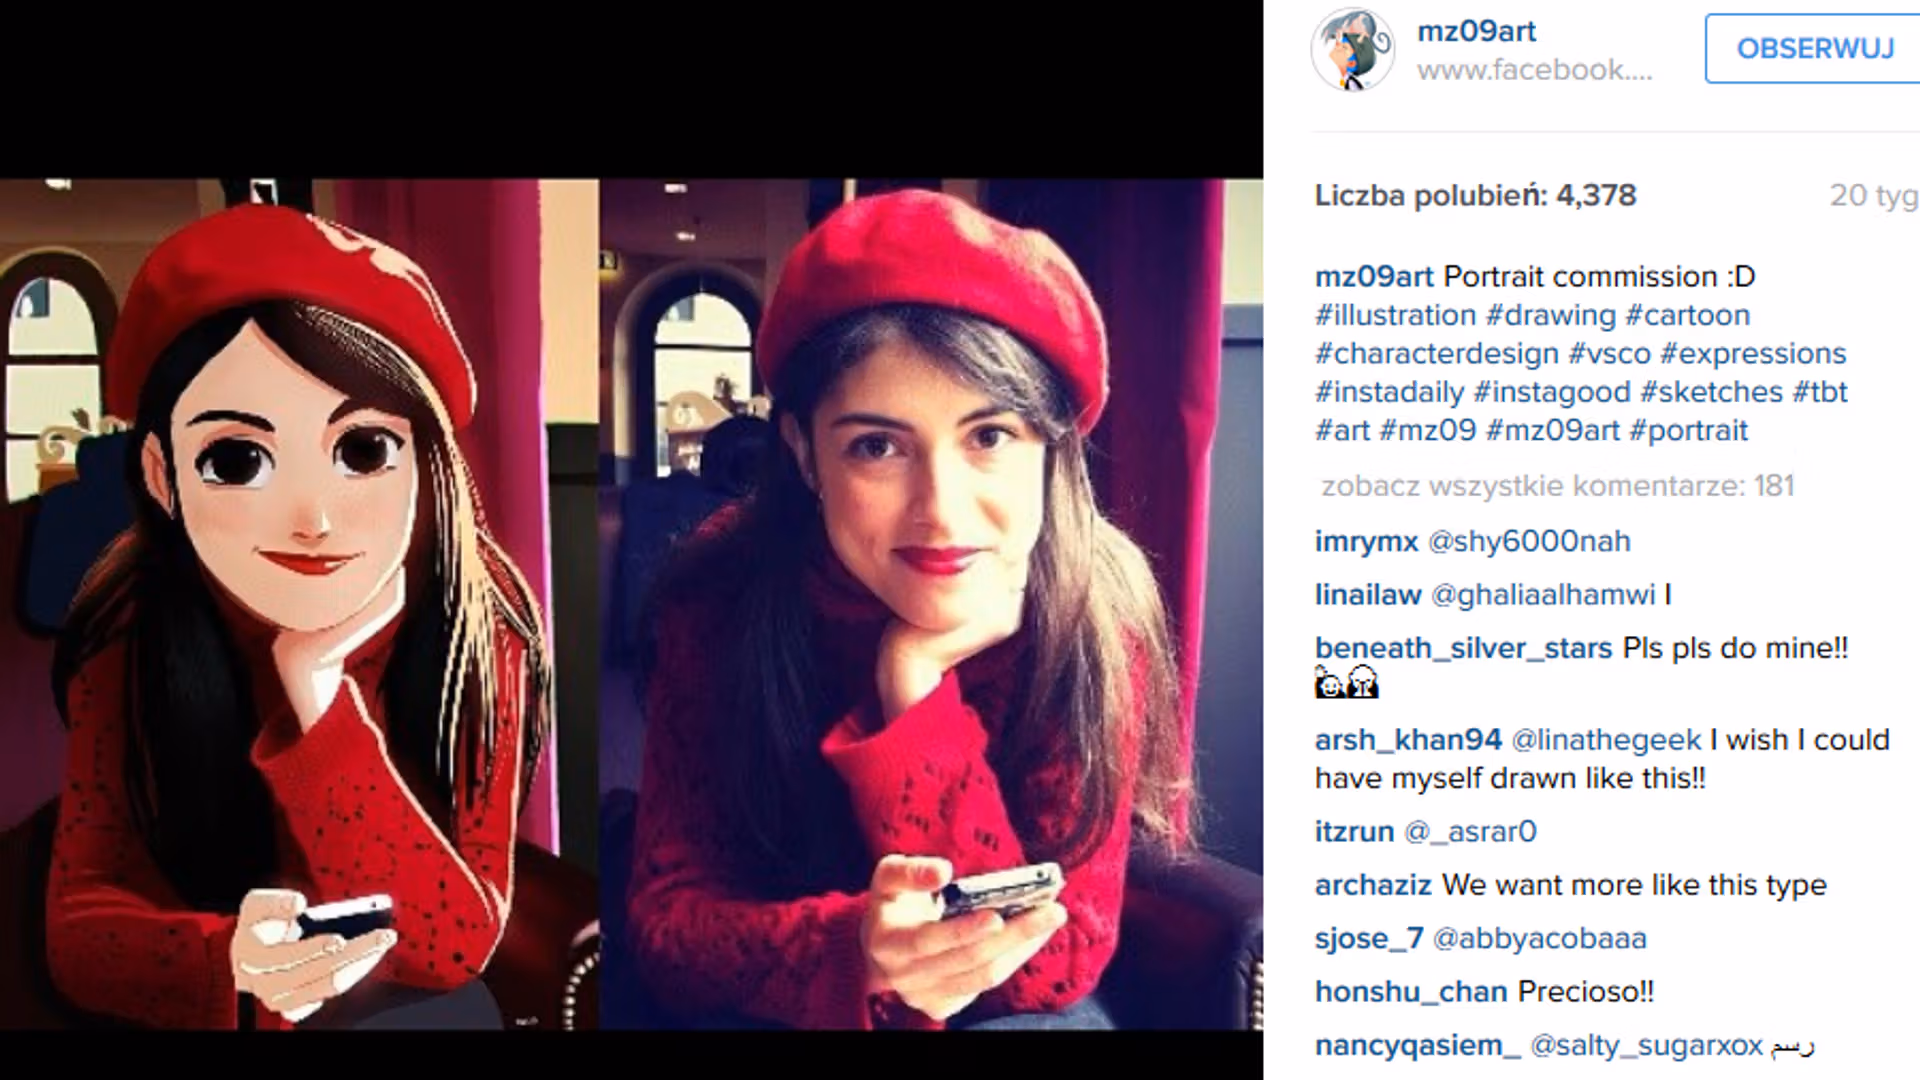Open honshu_chan commenter profile
1920x1080 pixels.
pos(1411,992)
